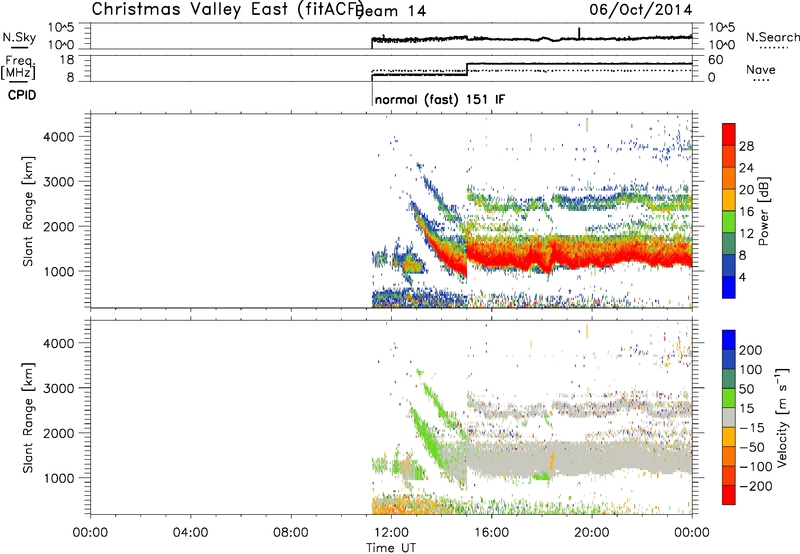800x554 pixels.
Task: Click the 'normal (fast) 151 IF' annotation
Action: click(440, 99)
